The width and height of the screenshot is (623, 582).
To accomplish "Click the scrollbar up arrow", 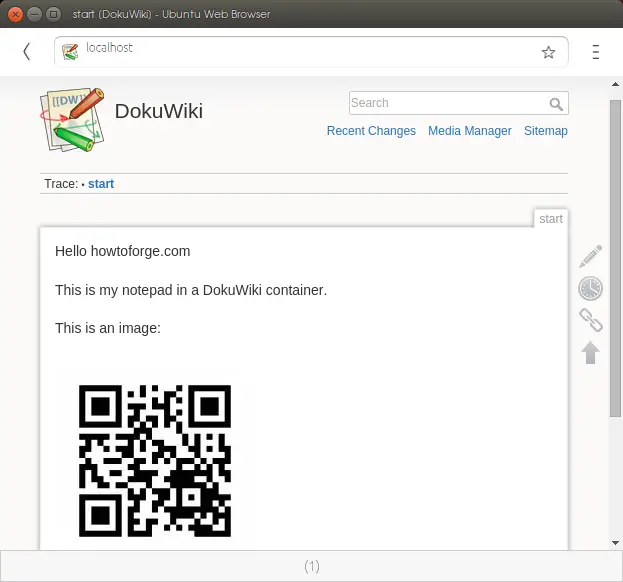I will point(615,84).
